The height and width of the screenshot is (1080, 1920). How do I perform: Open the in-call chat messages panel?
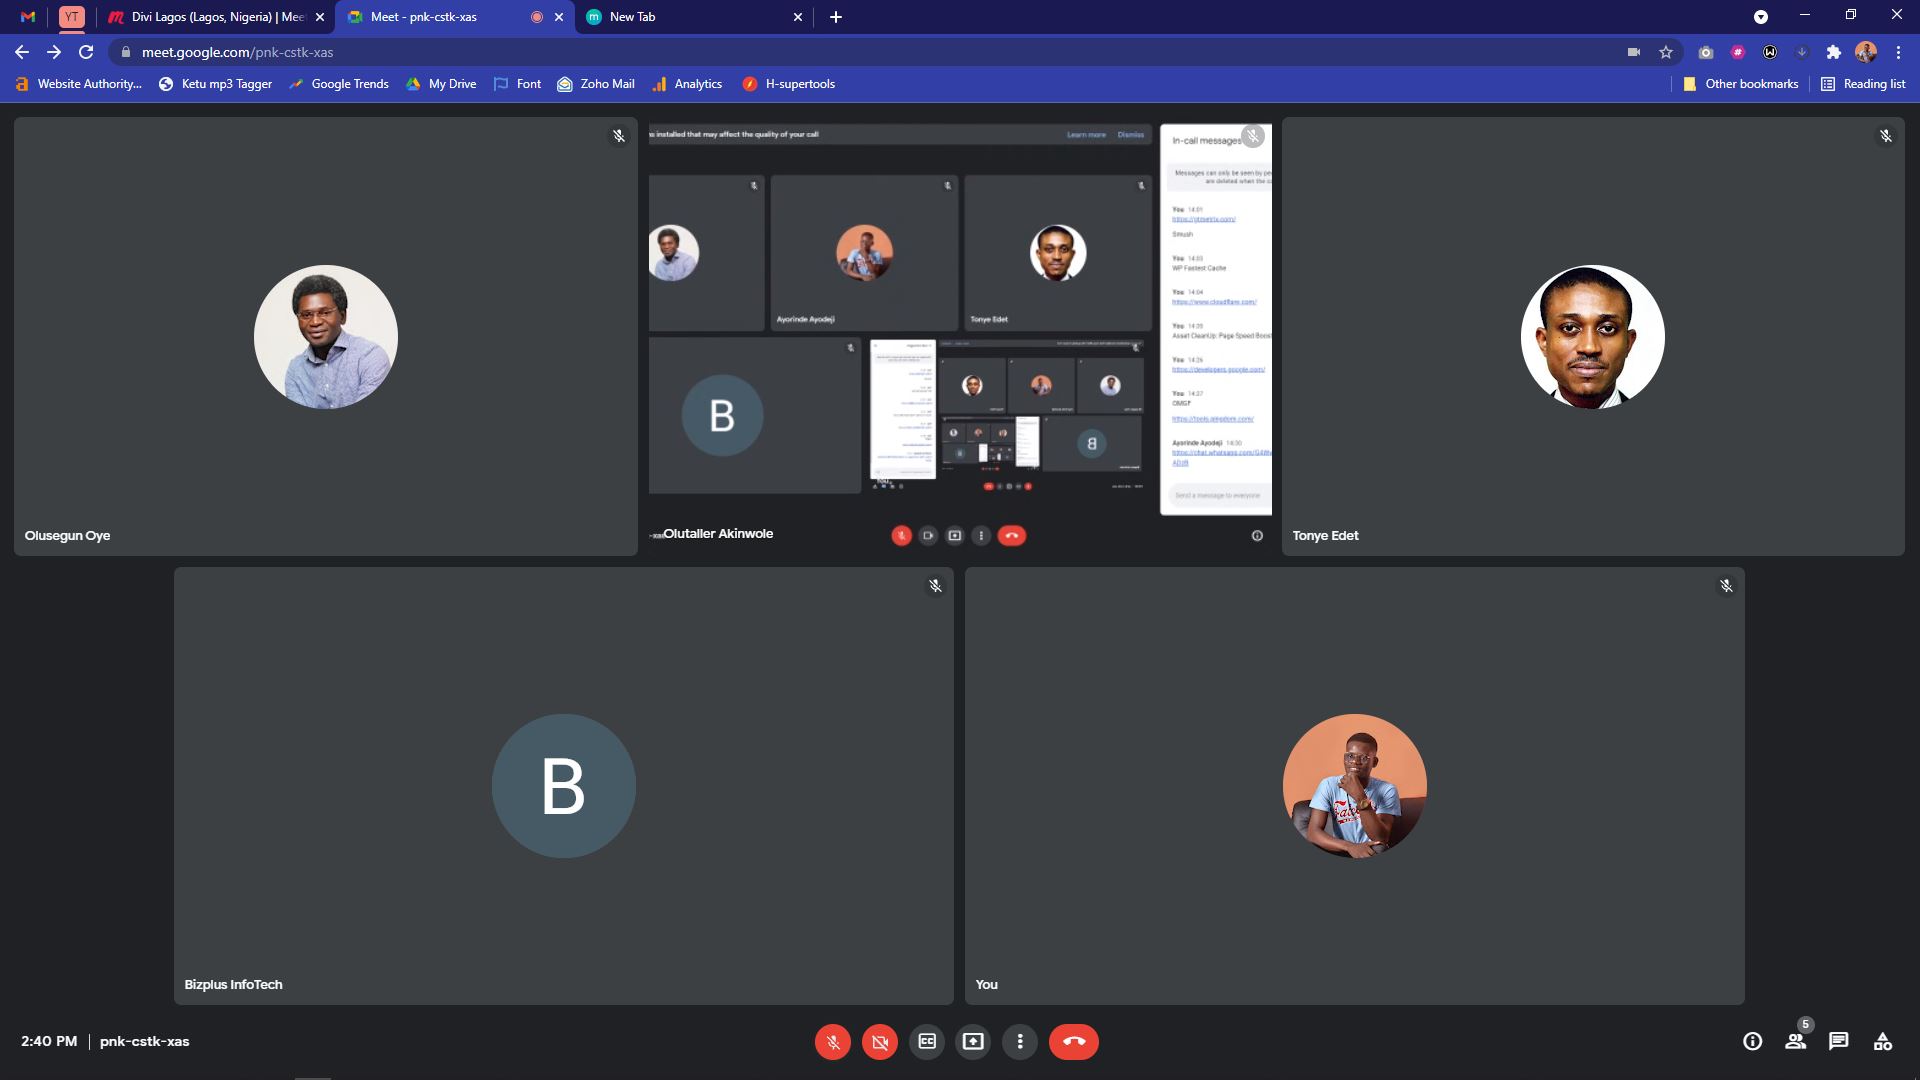click(1839, 1042)
